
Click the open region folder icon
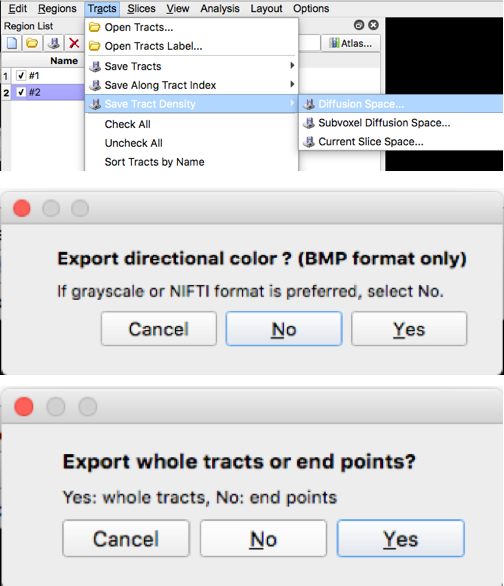32,43
